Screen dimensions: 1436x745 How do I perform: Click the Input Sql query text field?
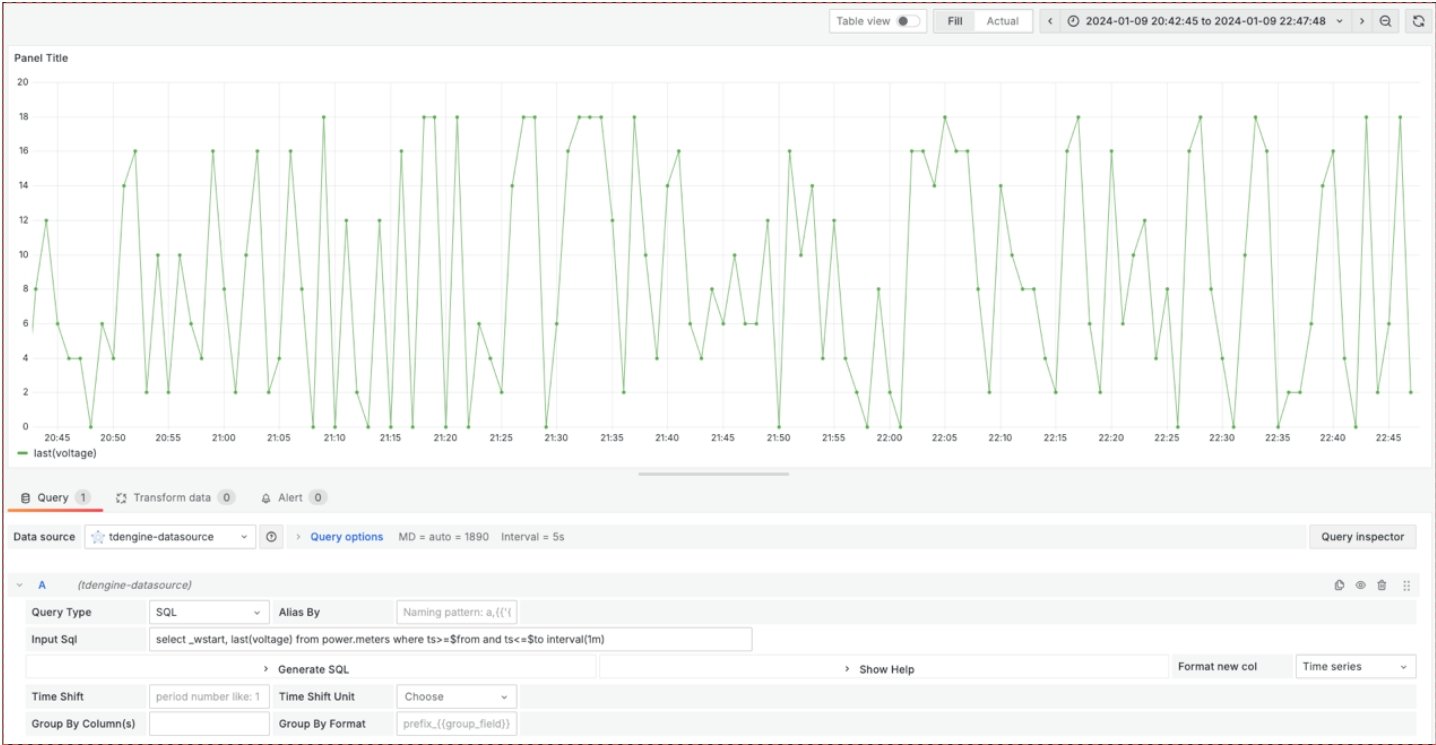(450, 640)
